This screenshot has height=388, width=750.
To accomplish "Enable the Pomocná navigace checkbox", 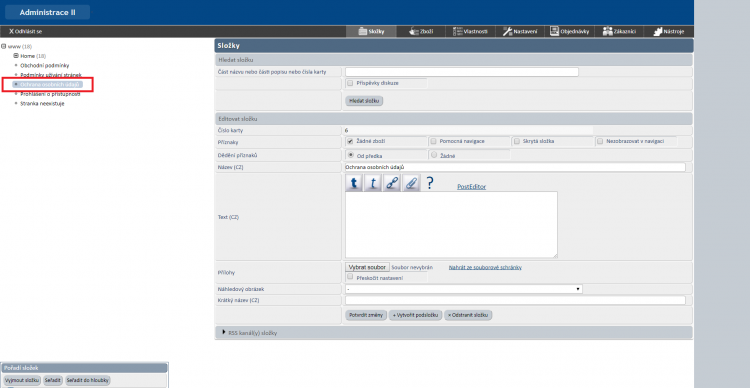I will (433, 141).
